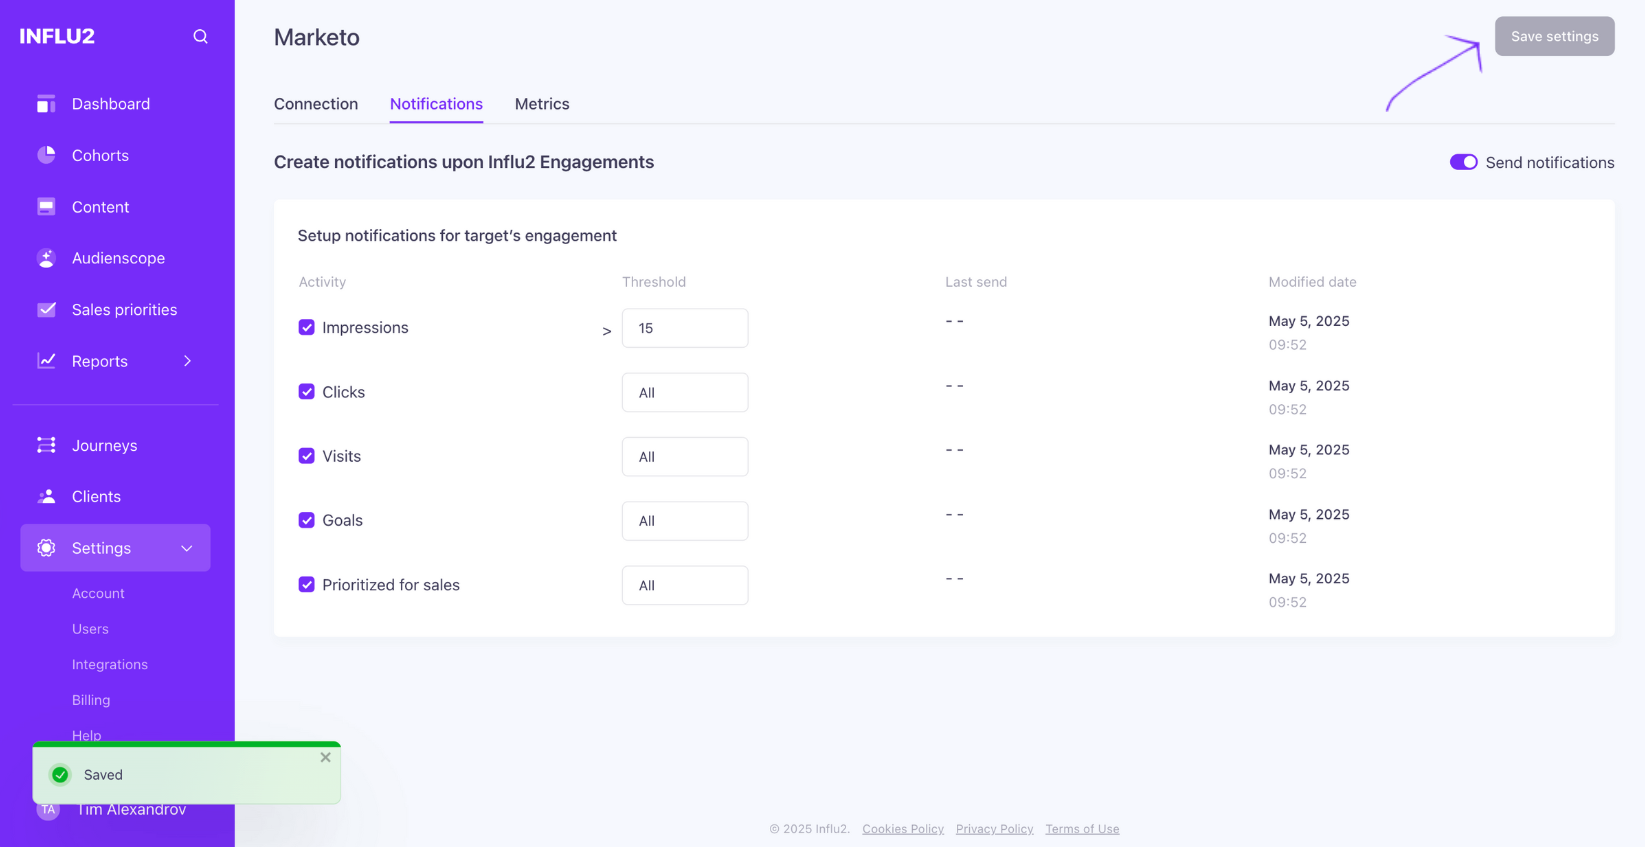Uncheck the Visits checkbox
1645x847 pixels.
coord(307,456)
